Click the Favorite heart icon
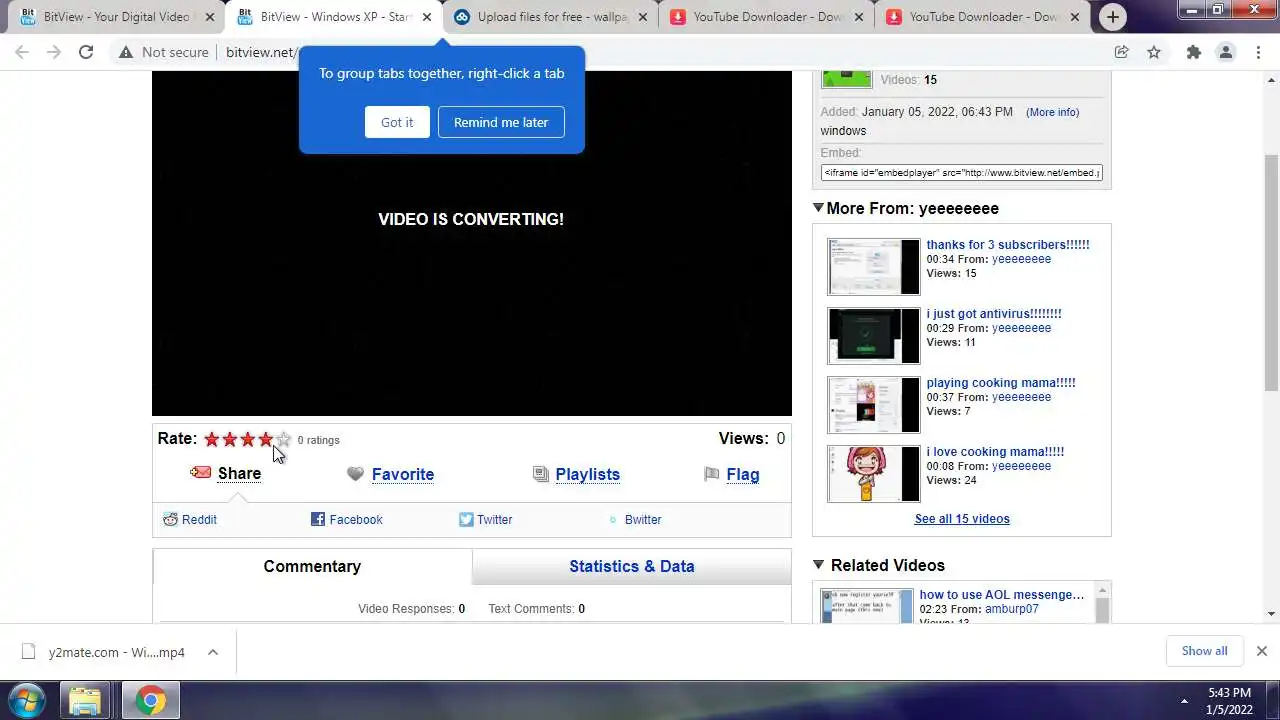 click(x=356, y=474)
